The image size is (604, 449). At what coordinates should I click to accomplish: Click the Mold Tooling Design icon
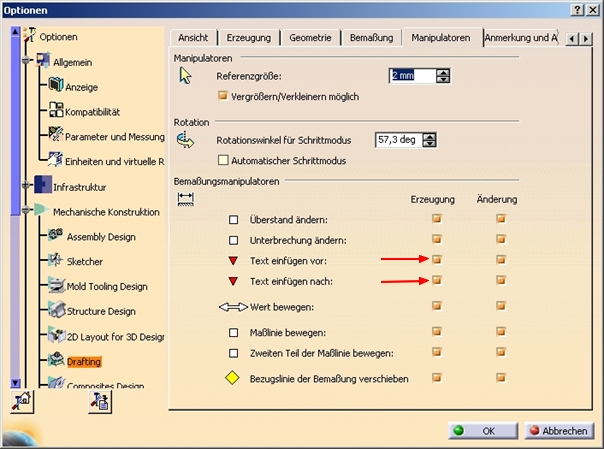coord(56,285)
